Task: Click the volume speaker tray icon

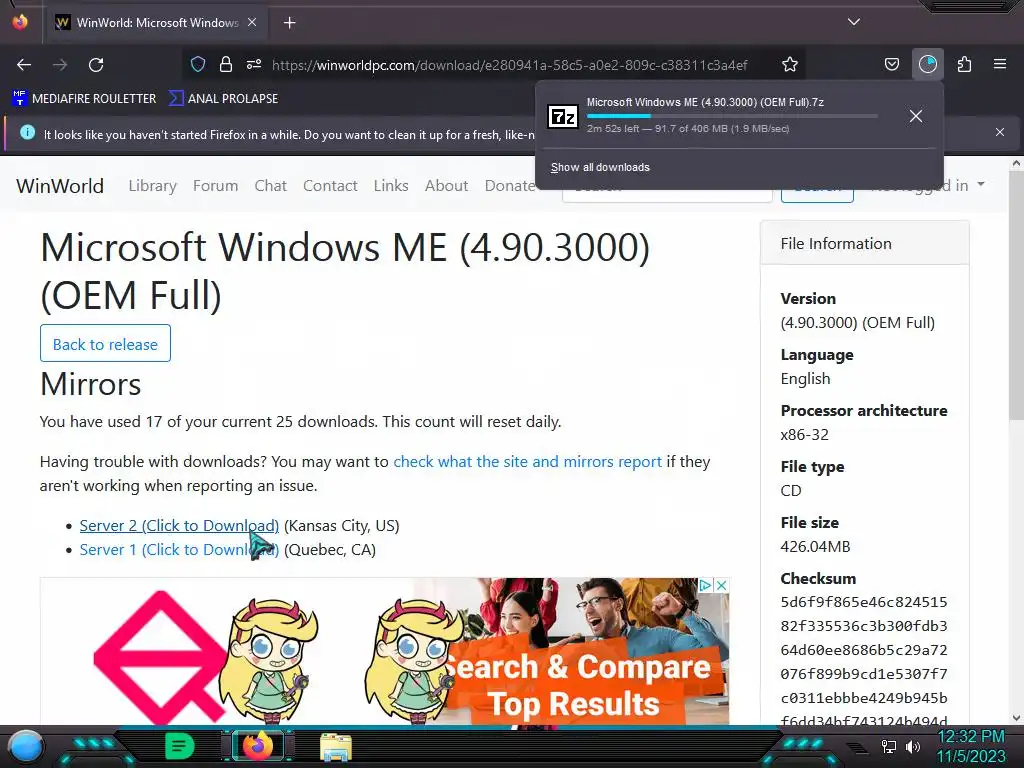Action: coord(913,746)
